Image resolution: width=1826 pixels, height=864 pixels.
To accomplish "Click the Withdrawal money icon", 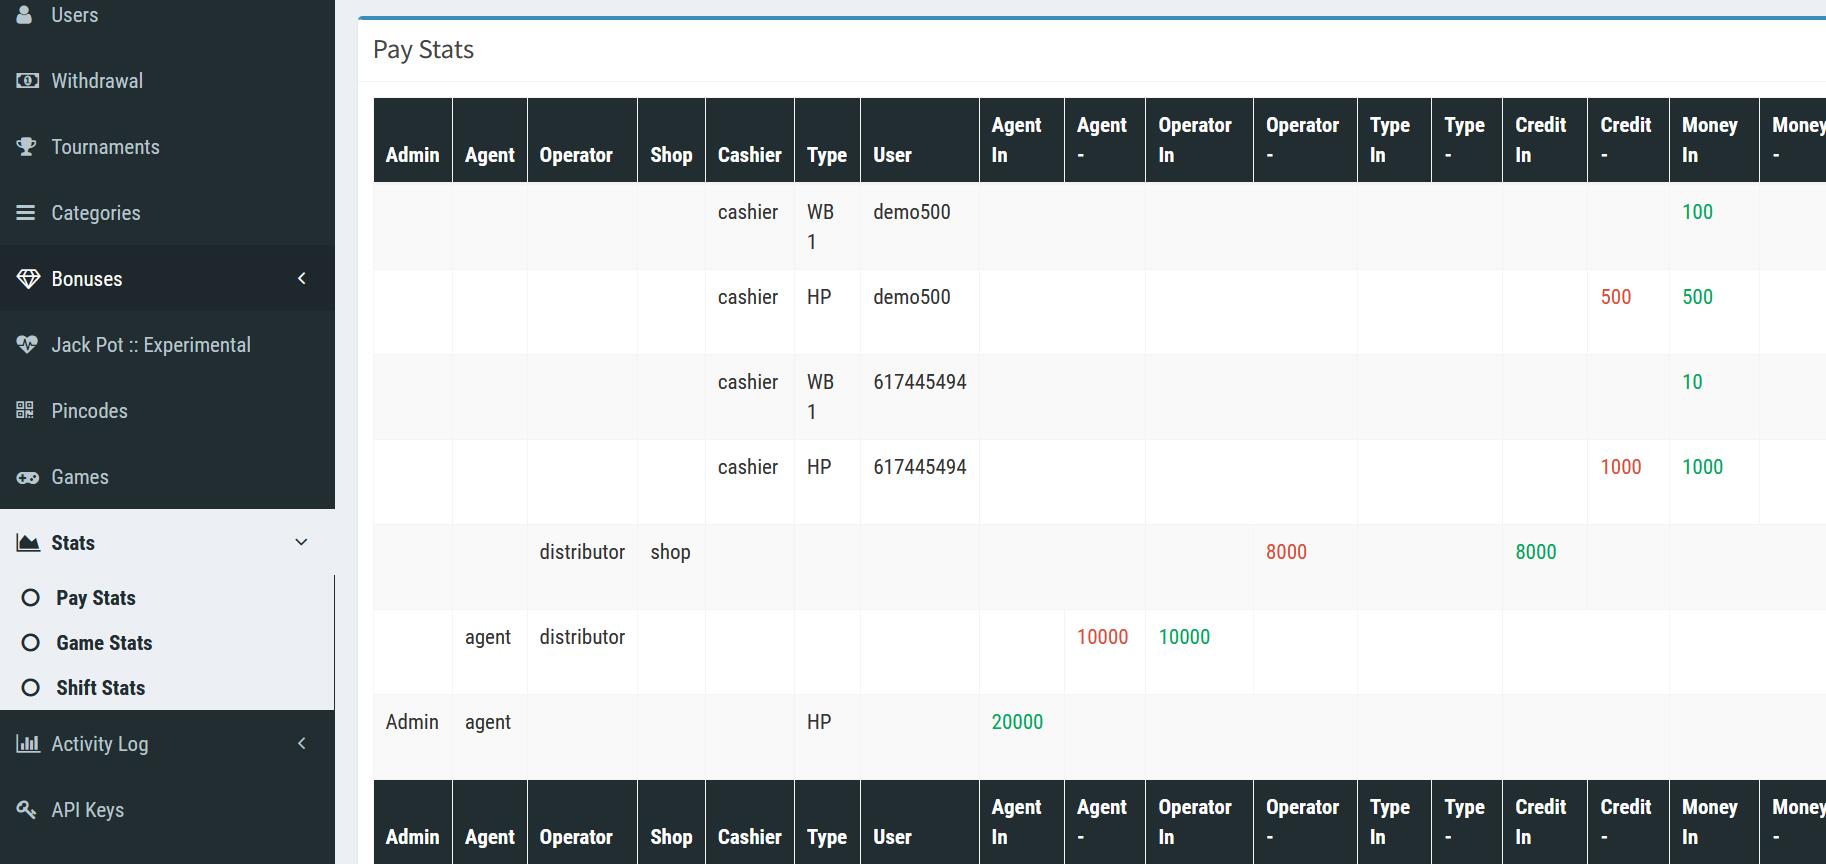I will point(27,81).
